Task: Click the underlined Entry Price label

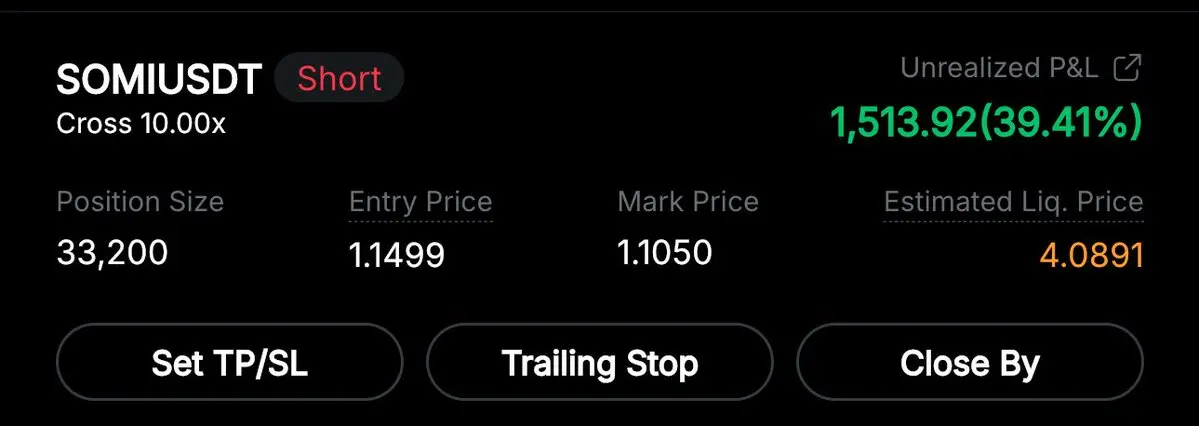Action: point(421,202)
